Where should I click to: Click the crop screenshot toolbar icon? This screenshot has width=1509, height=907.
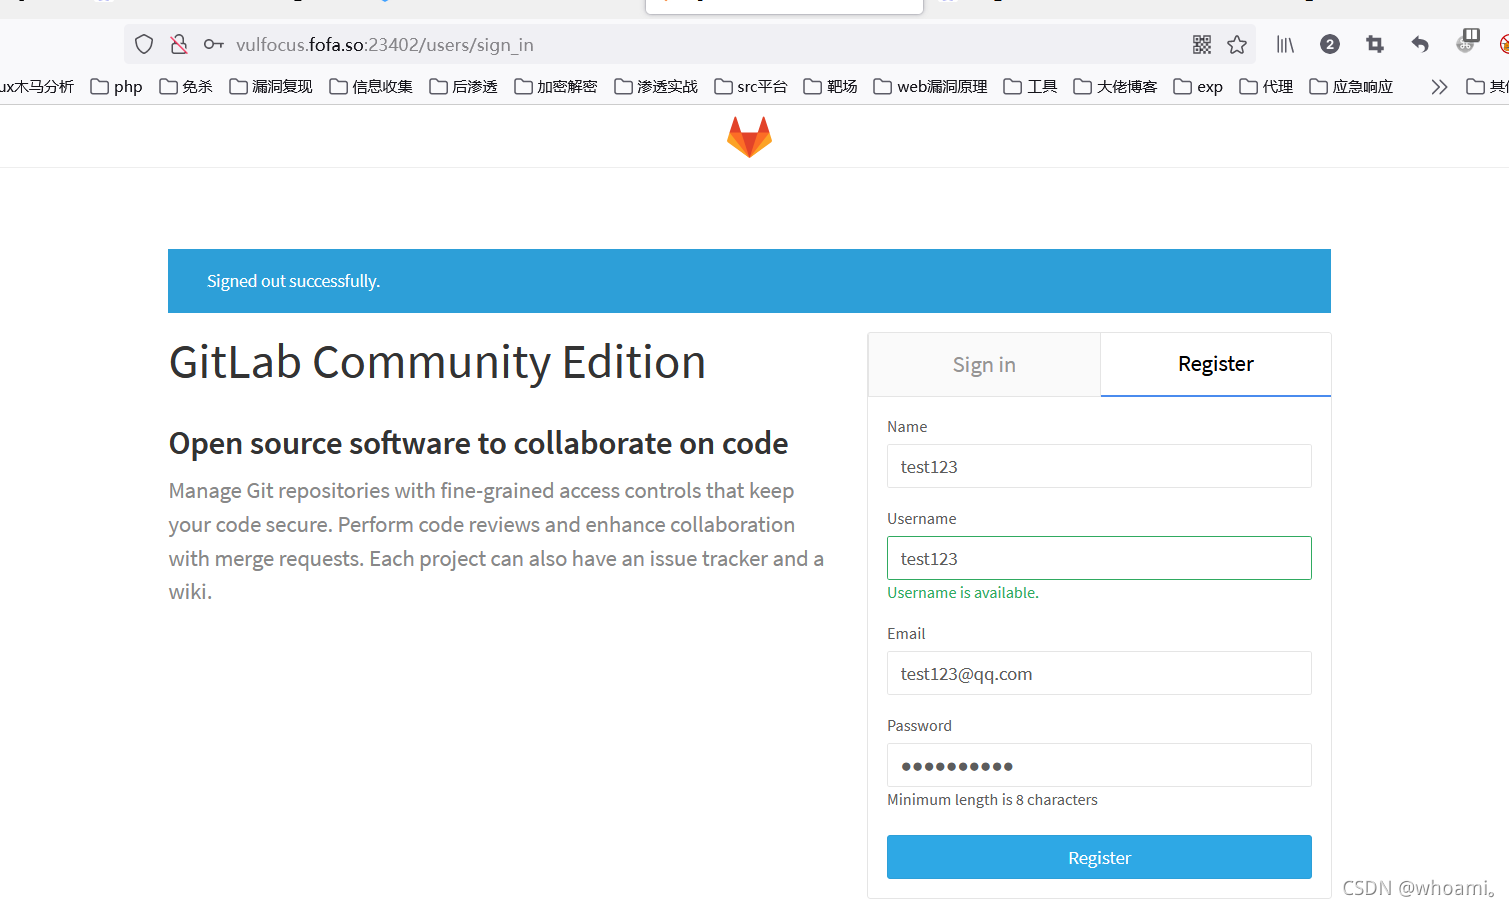1375,44
